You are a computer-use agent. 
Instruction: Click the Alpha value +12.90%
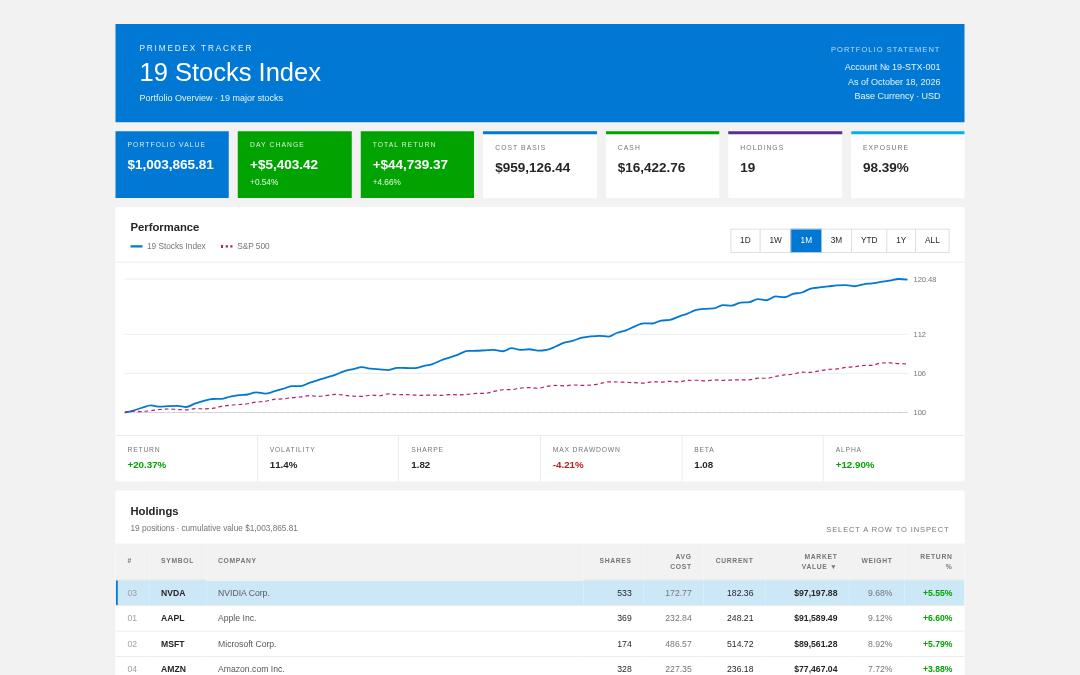855,465
